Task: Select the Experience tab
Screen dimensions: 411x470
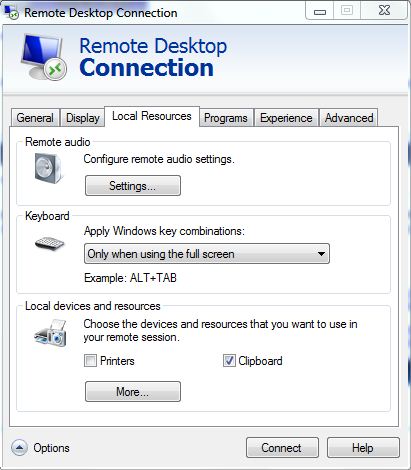Action: [x=286, y=118]
